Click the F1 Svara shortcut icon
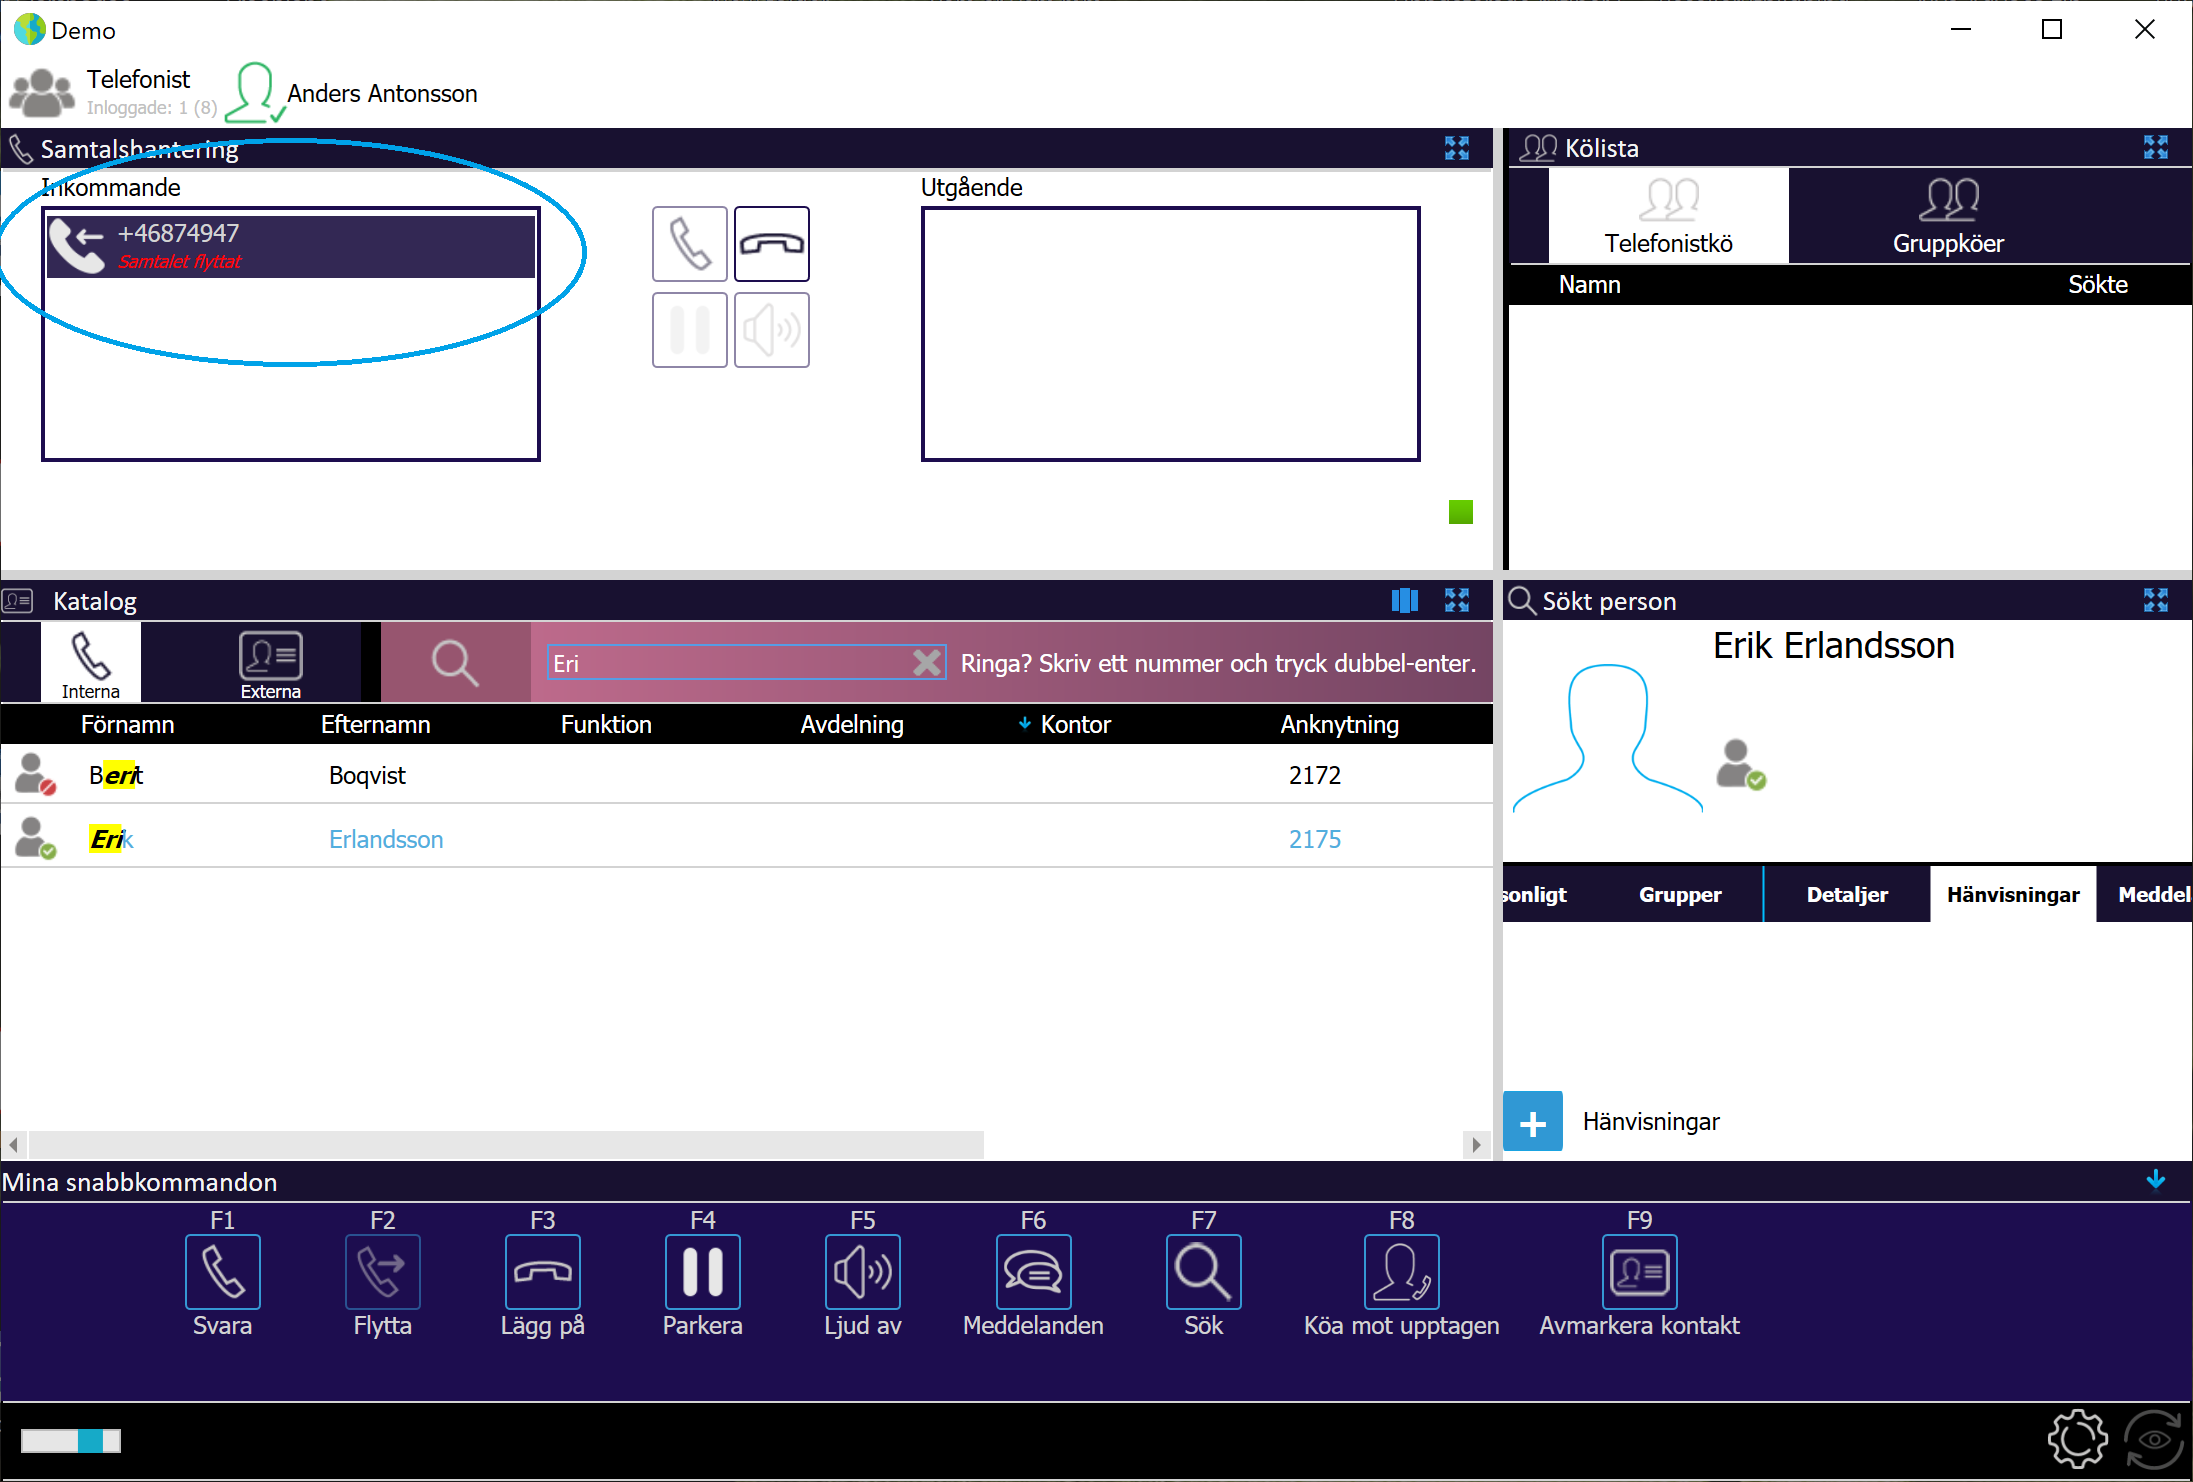 pos(222,1271)
